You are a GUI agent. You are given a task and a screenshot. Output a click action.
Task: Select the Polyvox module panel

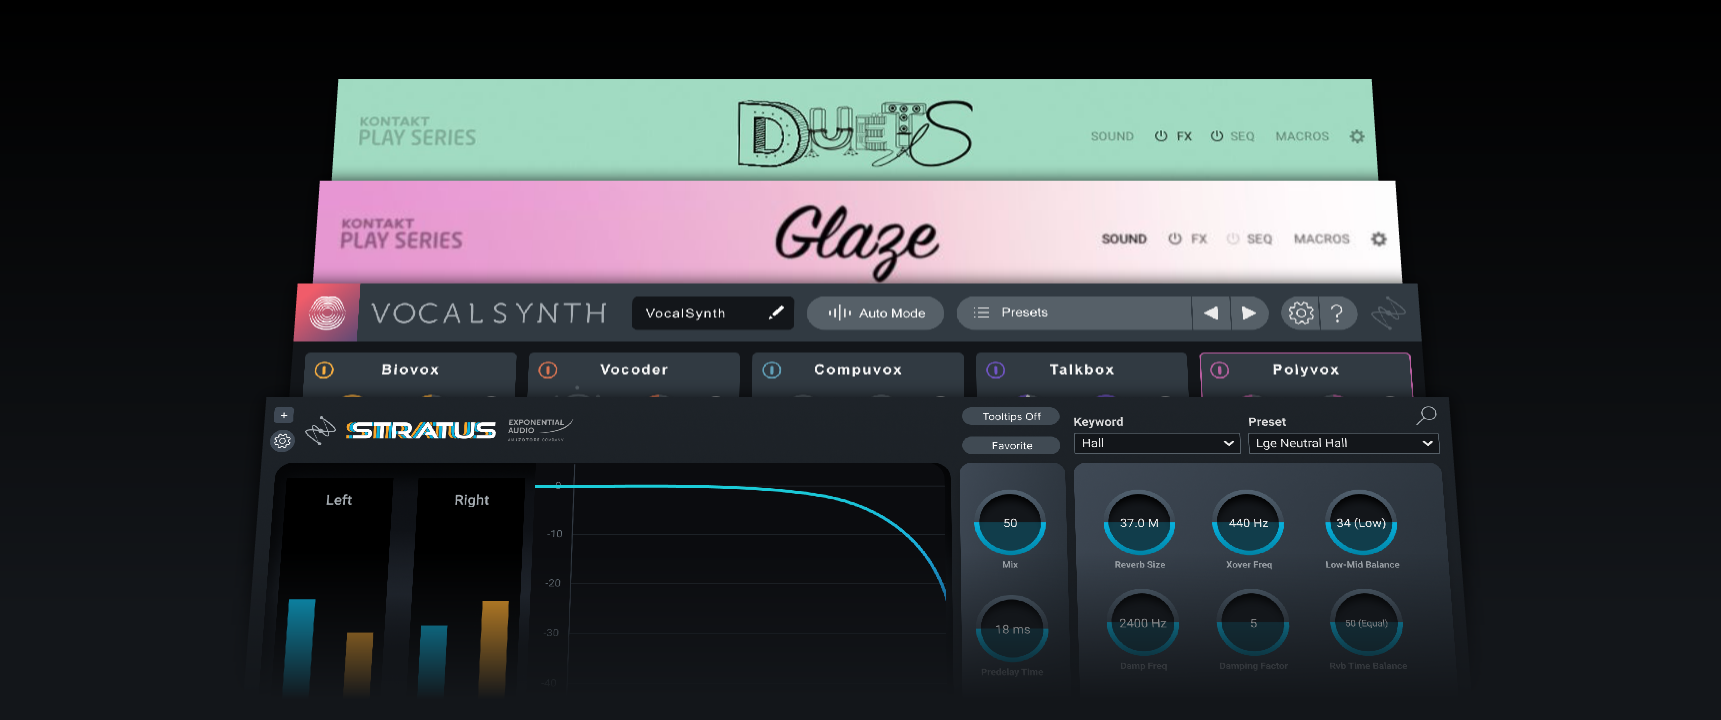coord(1305,374)
